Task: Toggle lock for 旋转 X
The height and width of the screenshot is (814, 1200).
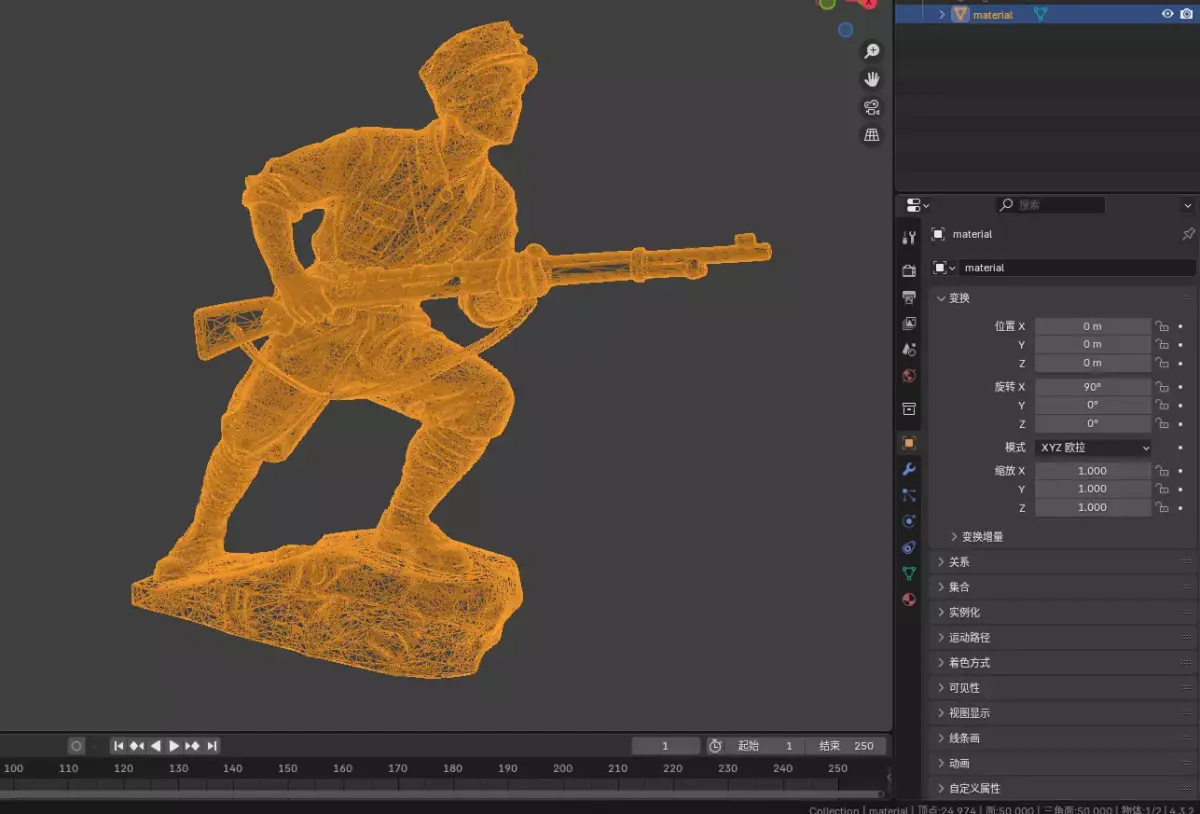Action: (1162, 387)
